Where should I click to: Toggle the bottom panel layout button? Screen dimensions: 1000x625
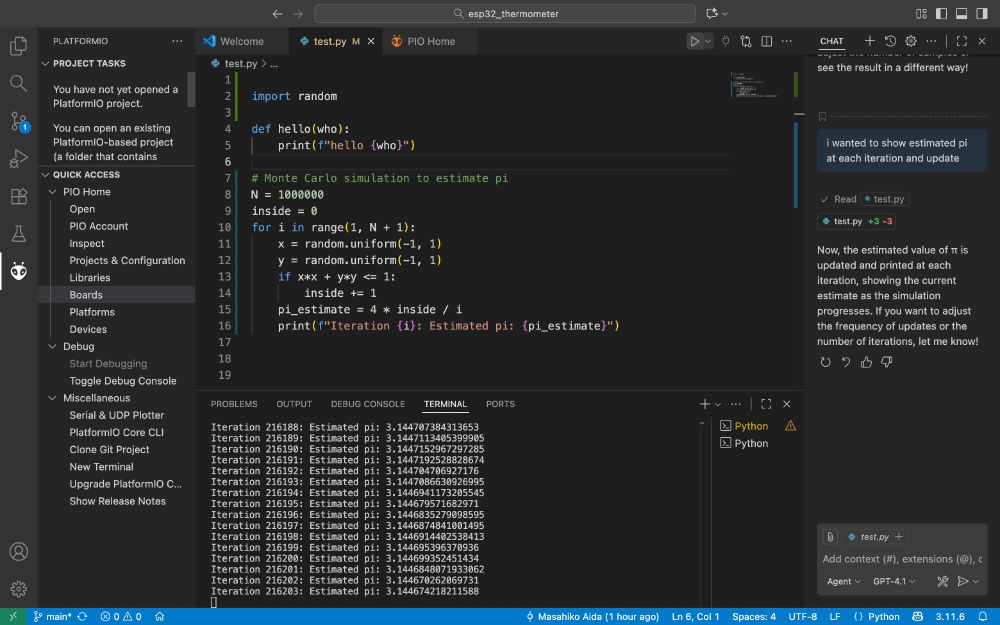coord(960,14)
